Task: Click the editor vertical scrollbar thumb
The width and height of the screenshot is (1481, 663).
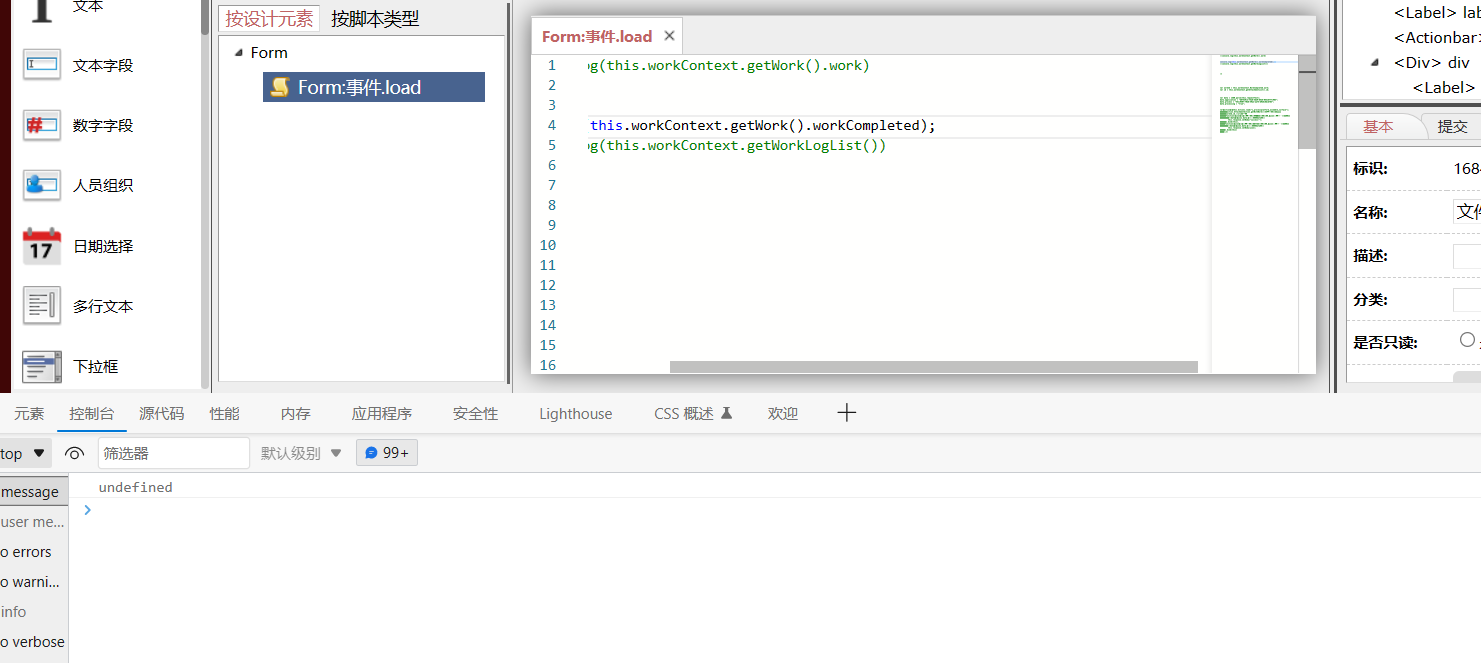Action: (x=1307, y=102)
